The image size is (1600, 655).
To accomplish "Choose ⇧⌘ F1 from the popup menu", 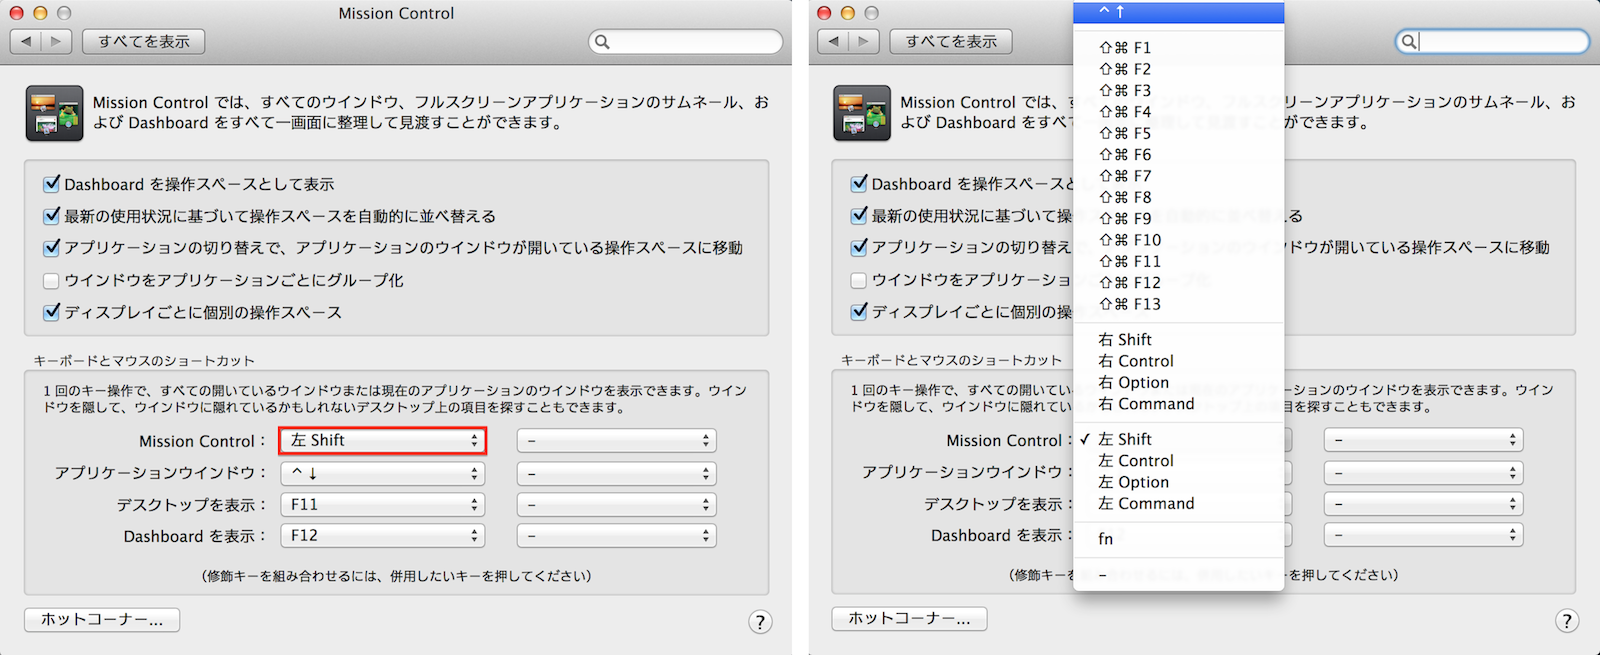I will (x=1178, y=48).
